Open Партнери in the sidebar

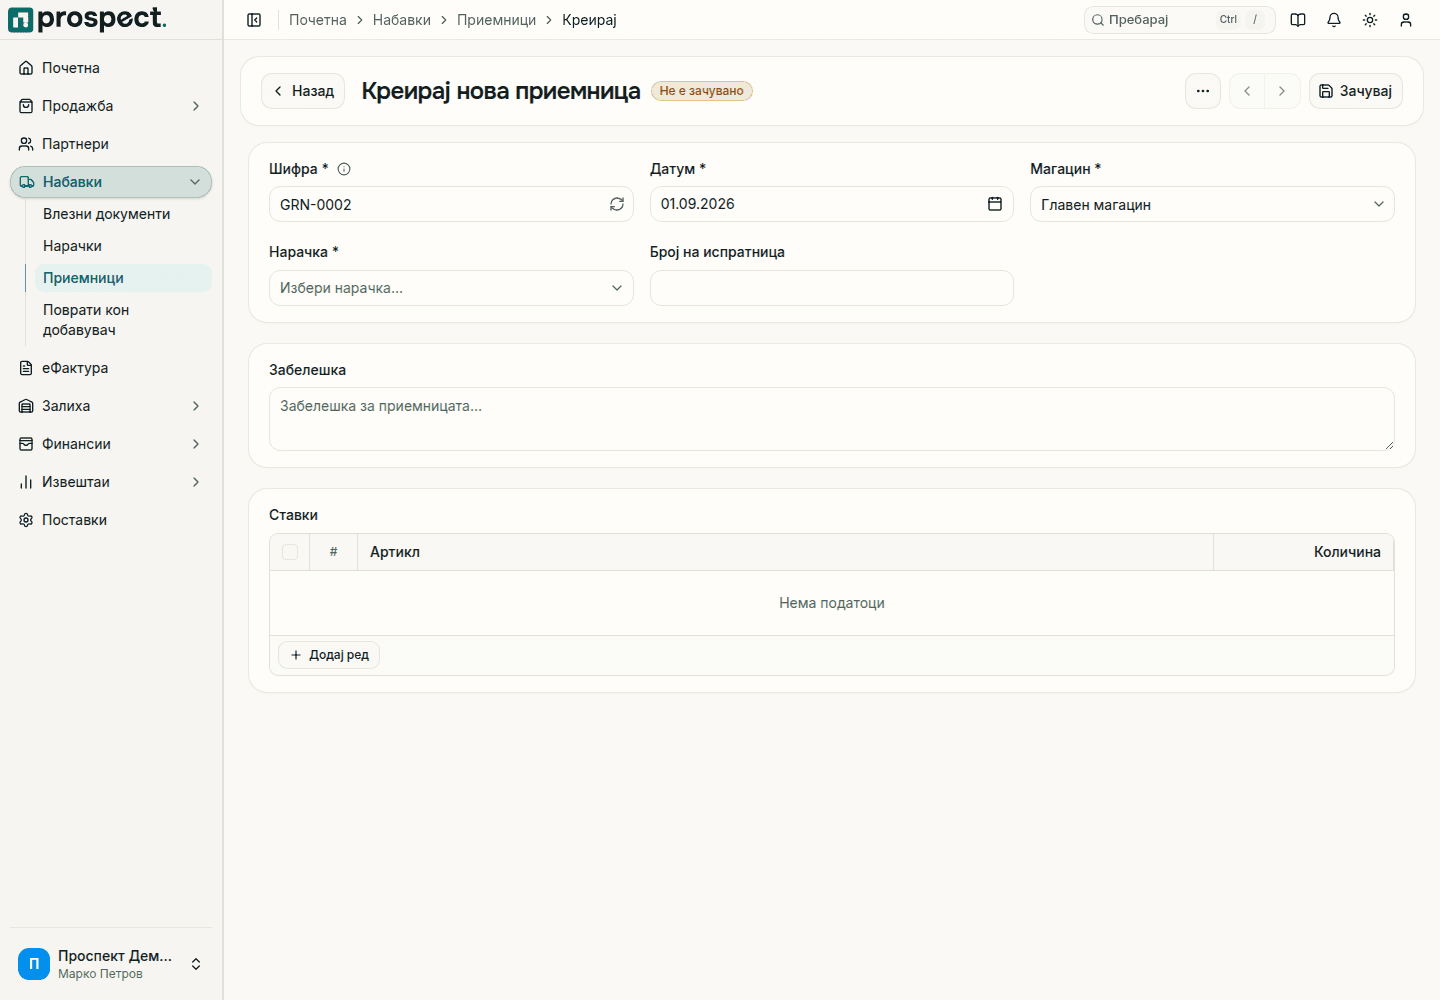[111, 144]
